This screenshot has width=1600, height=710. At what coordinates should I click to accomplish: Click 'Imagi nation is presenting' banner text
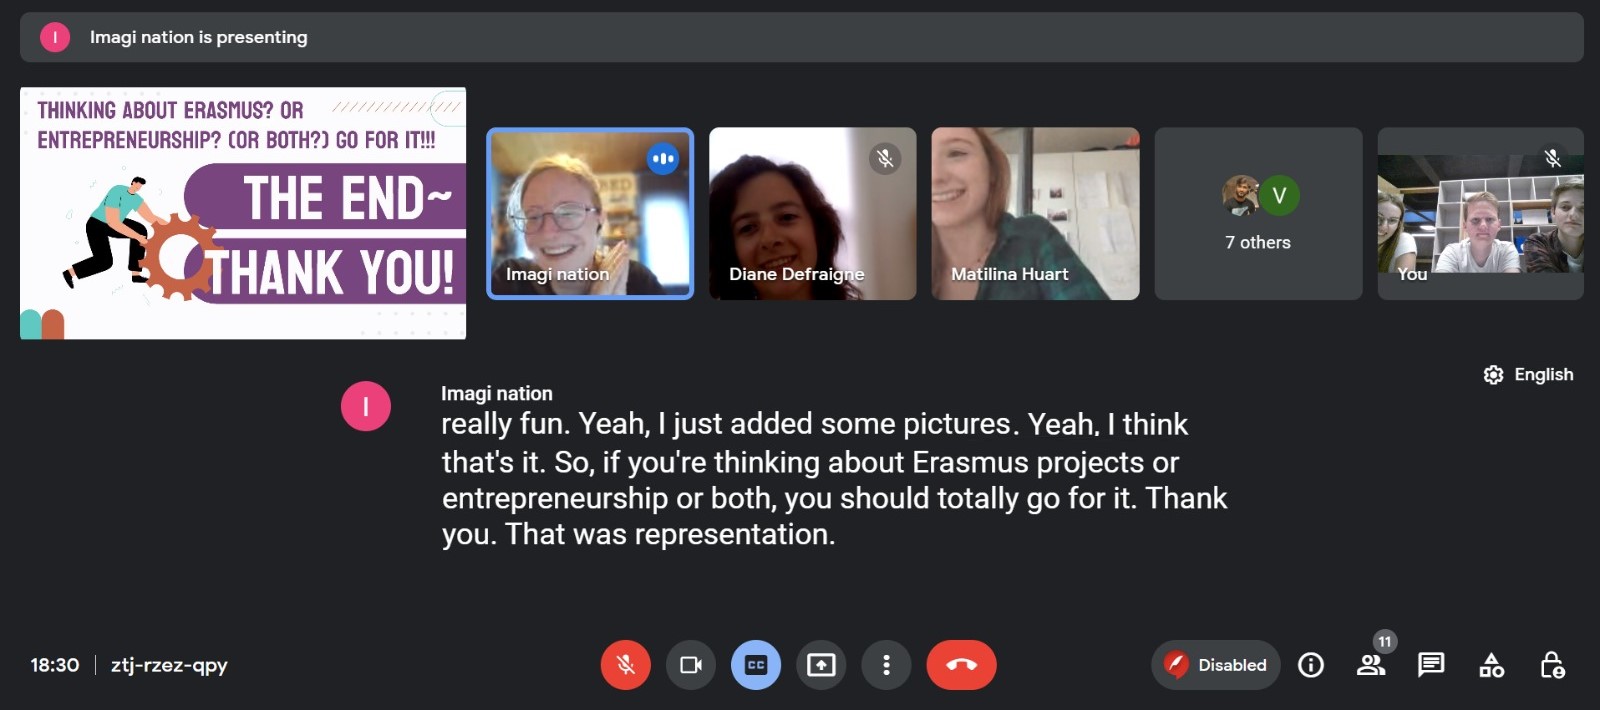[199, 37]
